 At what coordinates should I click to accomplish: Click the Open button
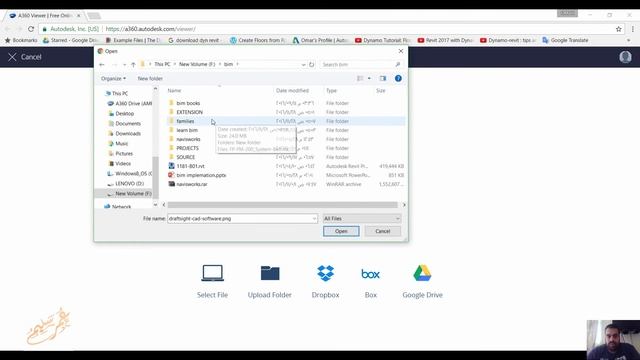(341, 231)
